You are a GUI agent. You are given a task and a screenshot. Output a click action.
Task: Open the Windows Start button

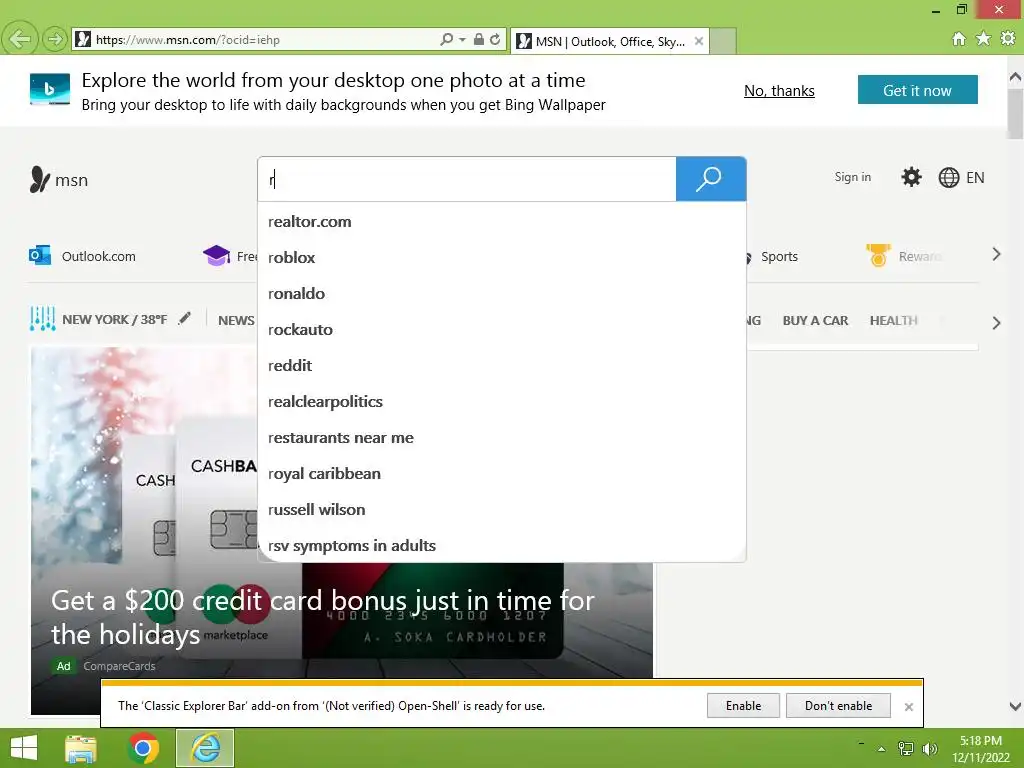[24, 748]
